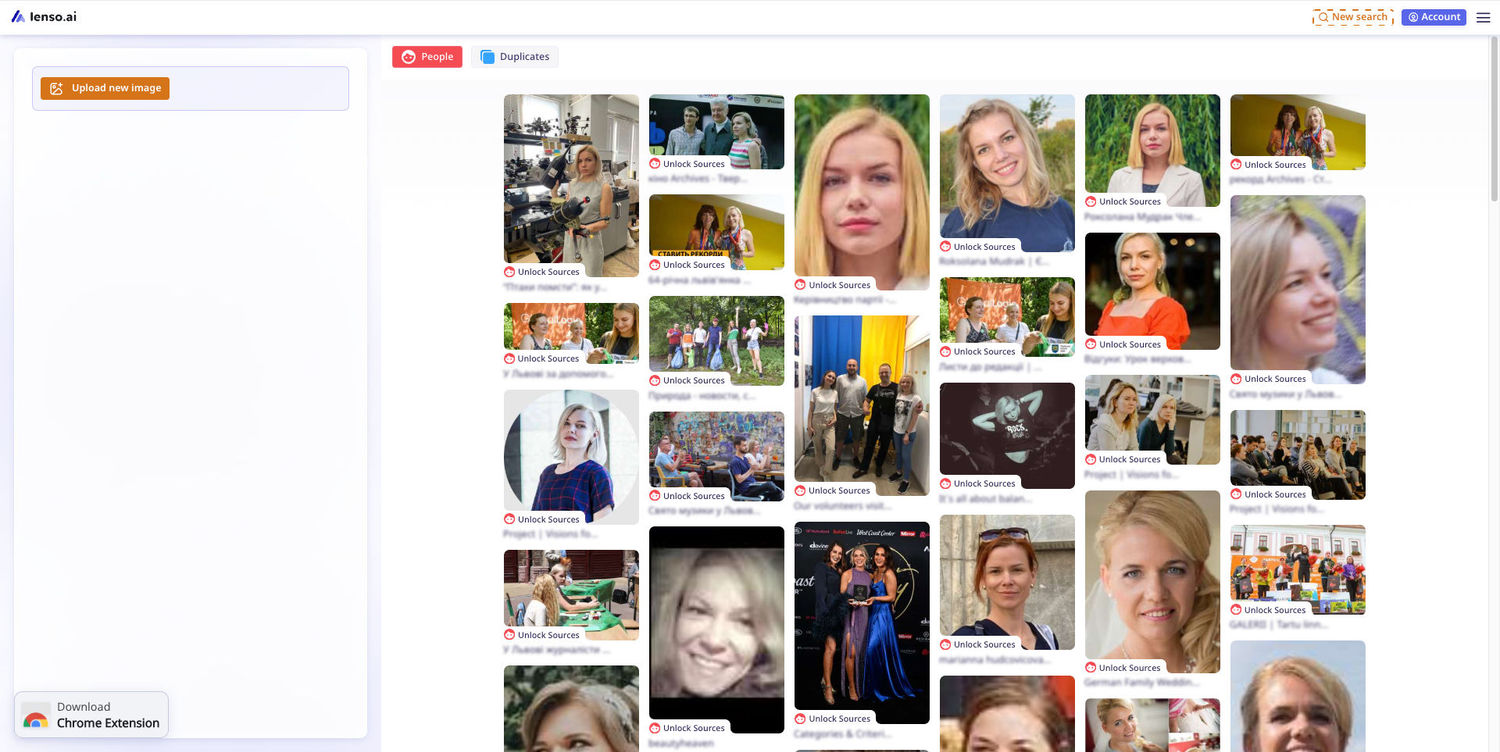Screen dimensions: 1500x752
Task: Click the Chrome logo icon
Action: [36, 719]
